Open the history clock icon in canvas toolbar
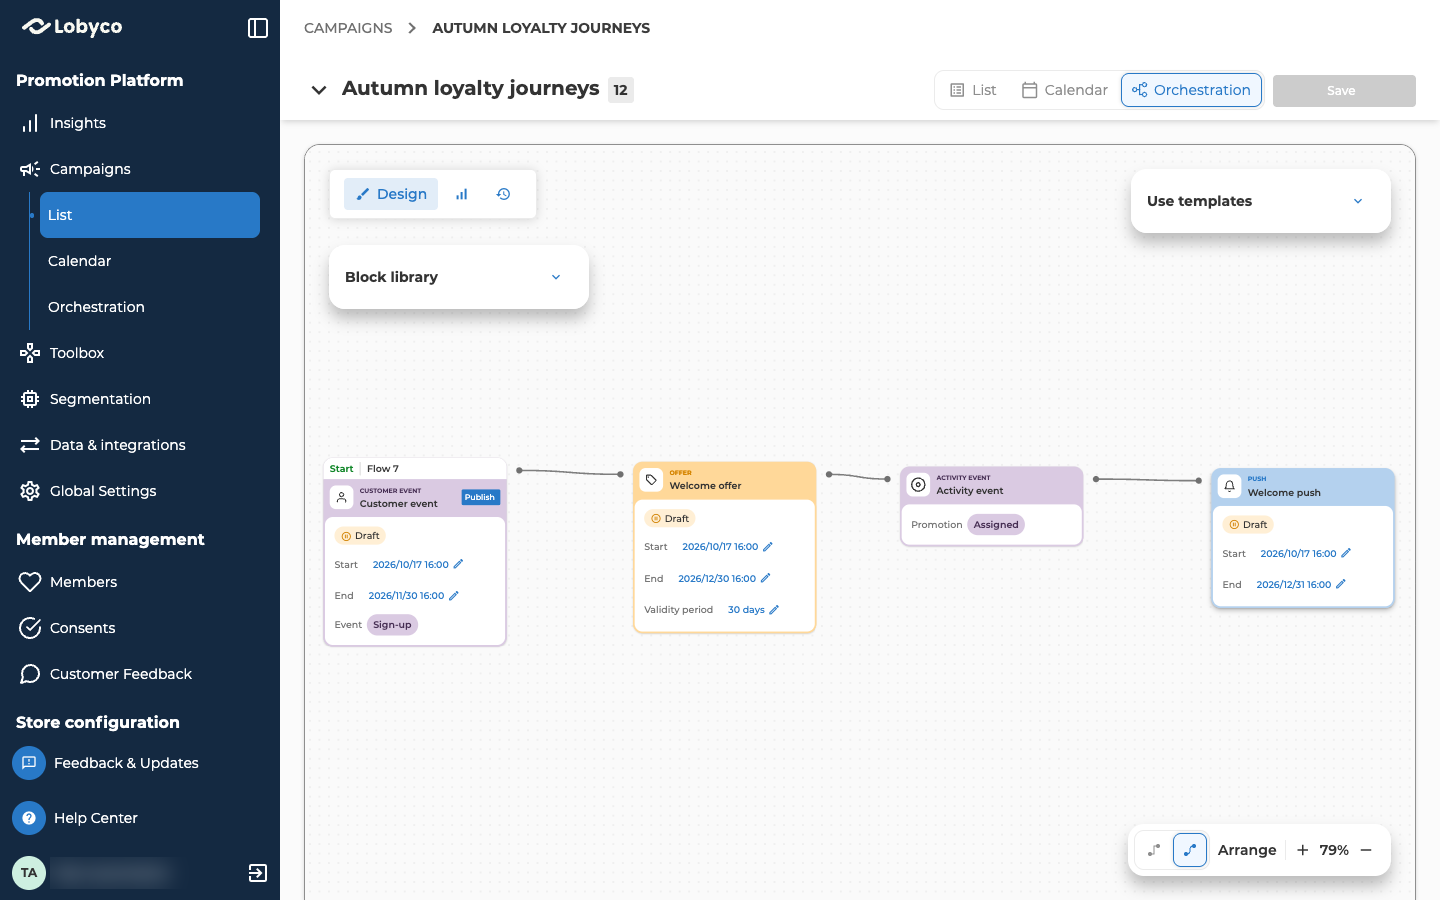 point(503,194)
